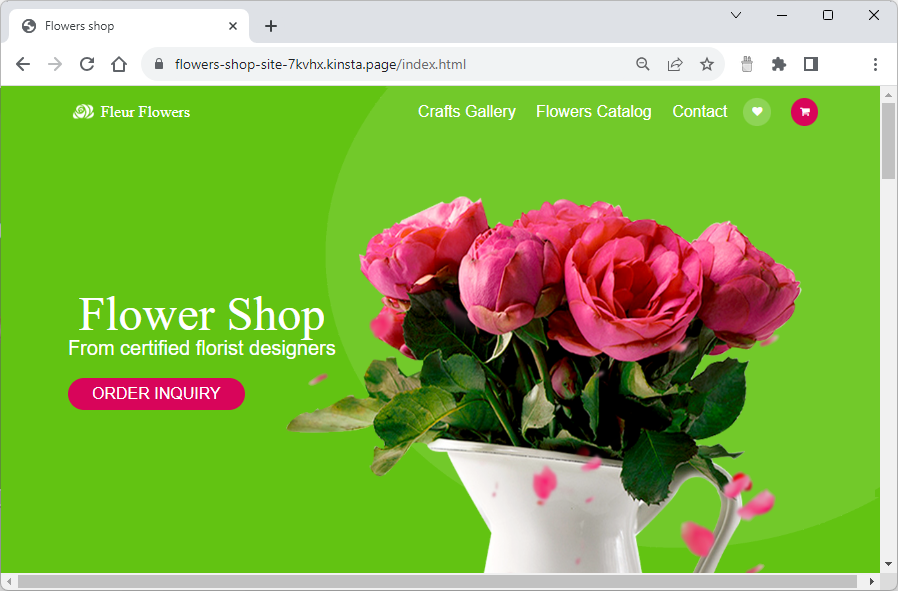Click the Fleur Flowers rose logo
This screenshot has width=898, height=591.
(82, 111)
